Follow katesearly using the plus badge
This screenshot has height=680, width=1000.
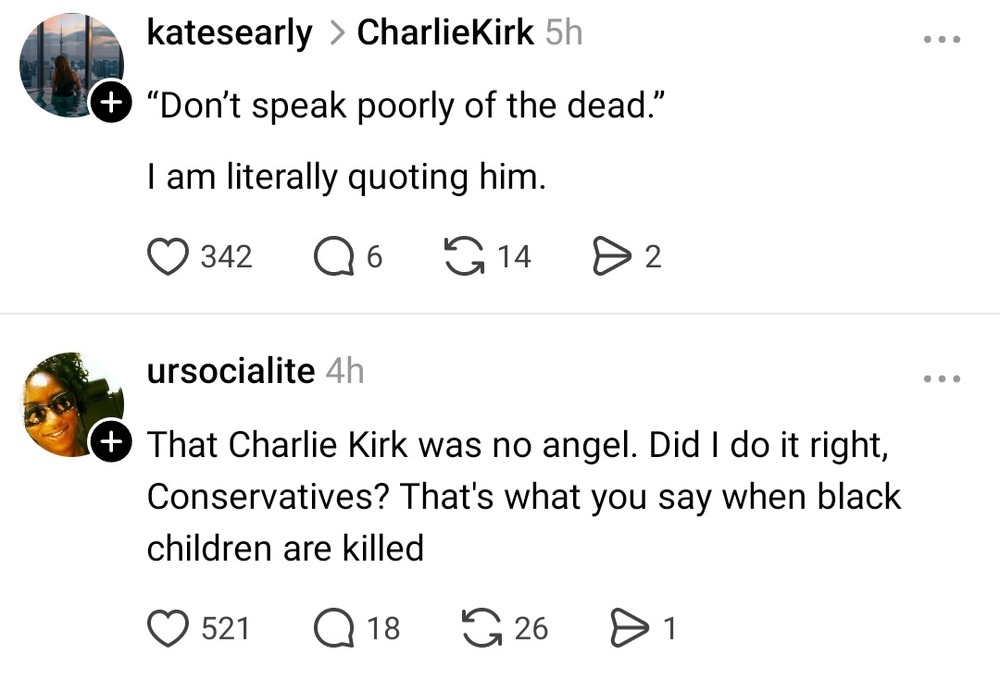coord(109,100)
